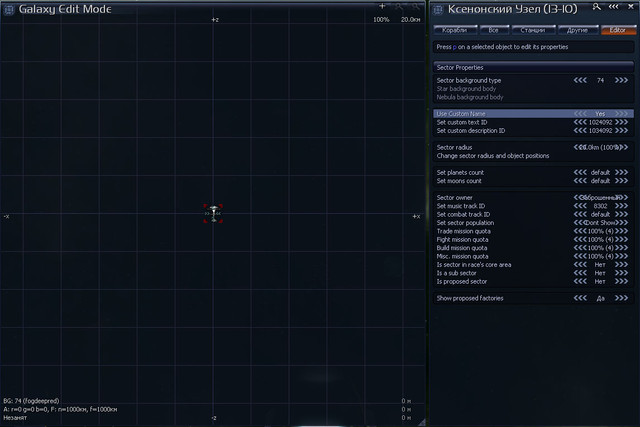This screenshot has width=640, height=427.
Task: Increase Set music track ID
Action: click(621, 206)
